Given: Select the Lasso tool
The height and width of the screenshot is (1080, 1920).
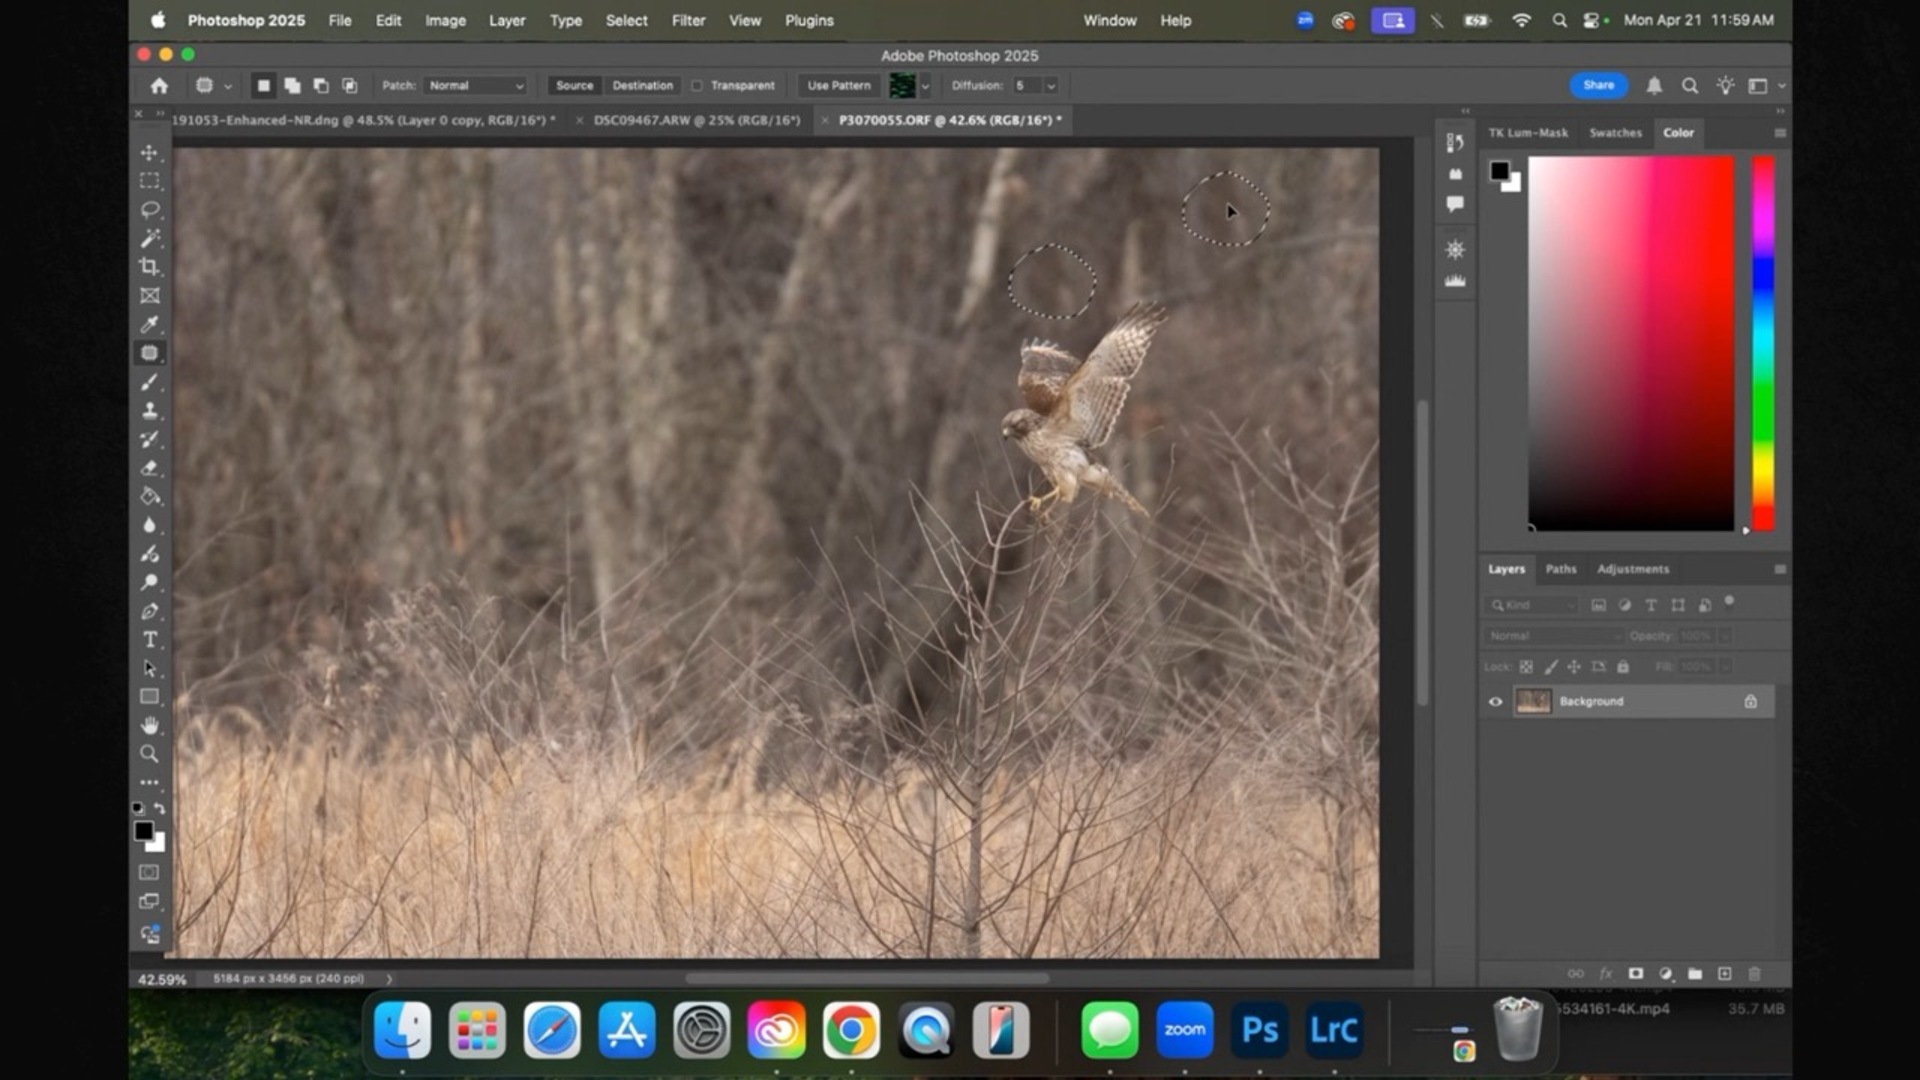Looking at the screenshot, I should click(150, 209).
